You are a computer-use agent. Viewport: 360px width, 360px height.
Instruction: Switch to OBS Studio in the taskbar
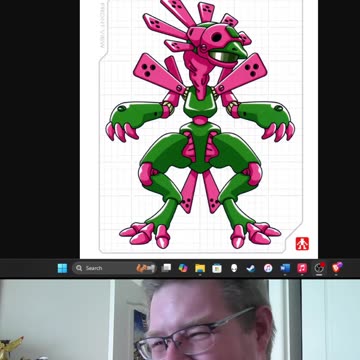[x=319, y=268]
